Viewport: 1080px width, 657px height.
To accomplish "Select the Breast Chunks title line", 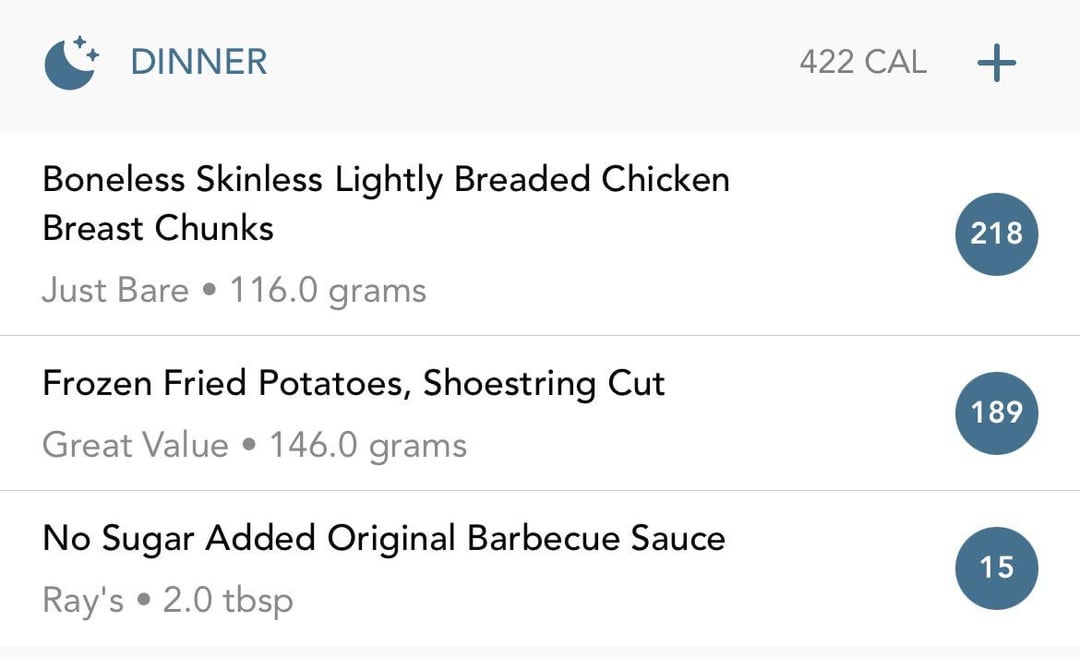I will [158, 228].
